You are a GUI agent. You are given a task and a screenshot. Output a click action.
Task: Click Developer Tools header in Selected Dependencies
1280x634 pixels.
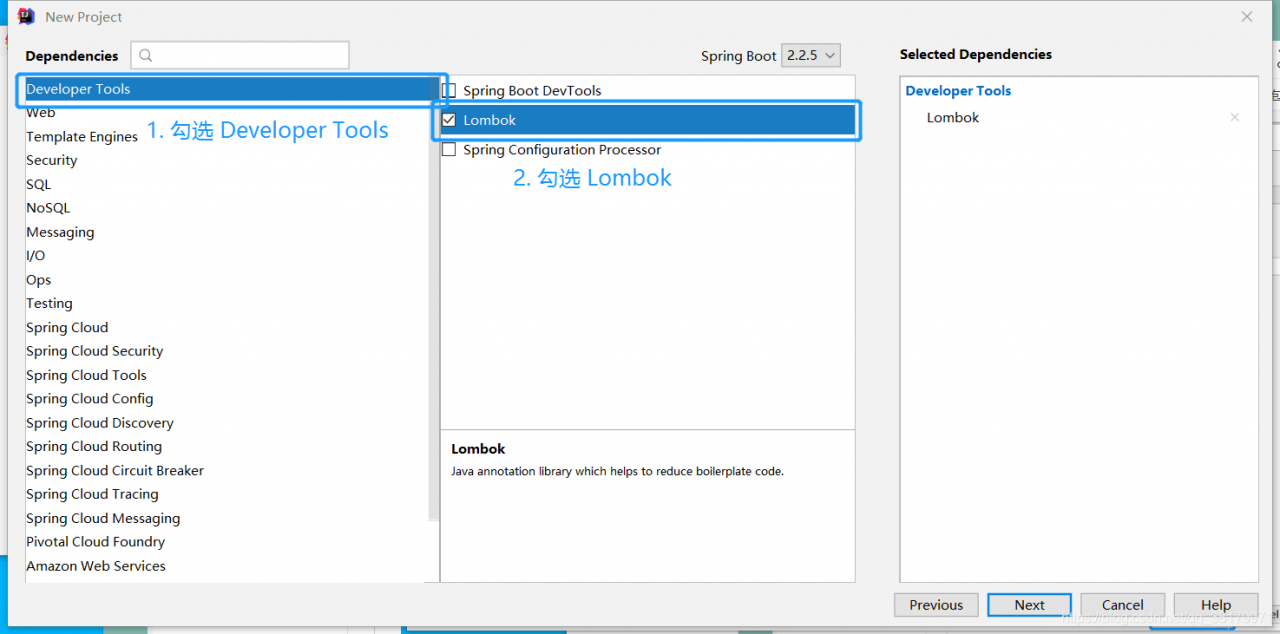pos(958,91)
